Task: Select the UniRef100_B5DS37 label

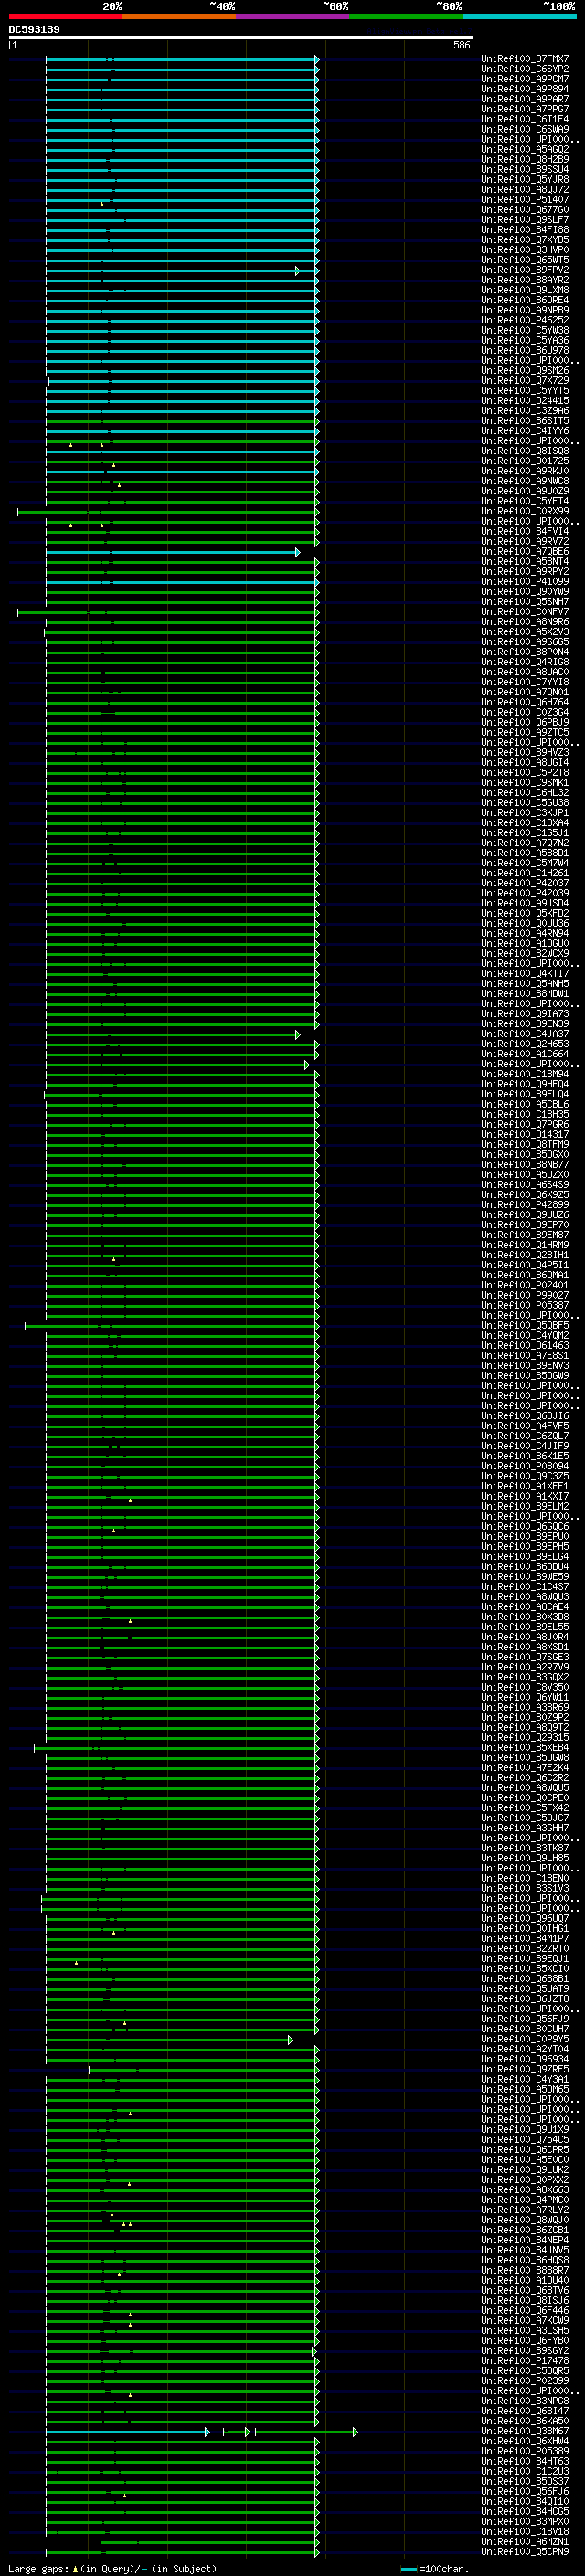Action: (525, 2481)
